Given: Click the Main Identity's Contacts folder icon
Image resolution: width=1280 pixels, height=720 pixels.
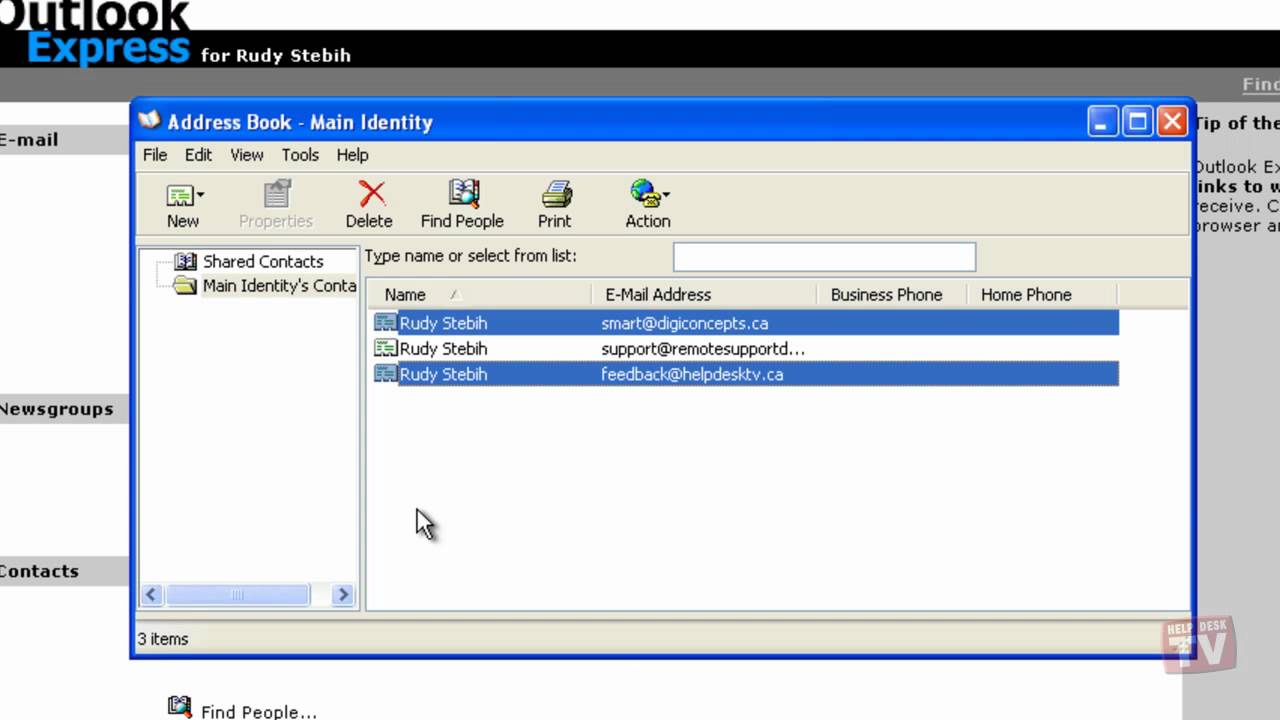Looking at the screenshot, I should coord(185,286).
